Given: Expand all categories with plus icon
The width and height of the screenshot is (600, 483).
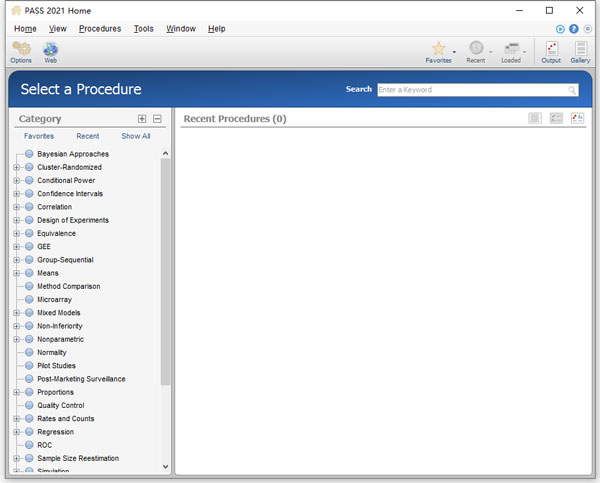Looking at the screenshot, I should pyautogui.click(x=142, y=119).
